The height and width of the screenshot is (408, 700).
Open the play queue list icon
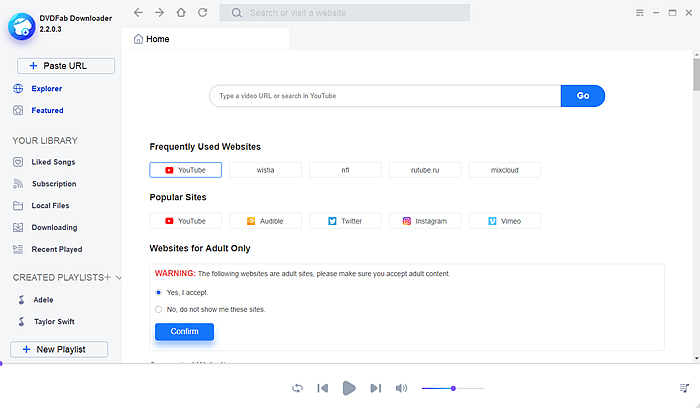click(684, 388)
